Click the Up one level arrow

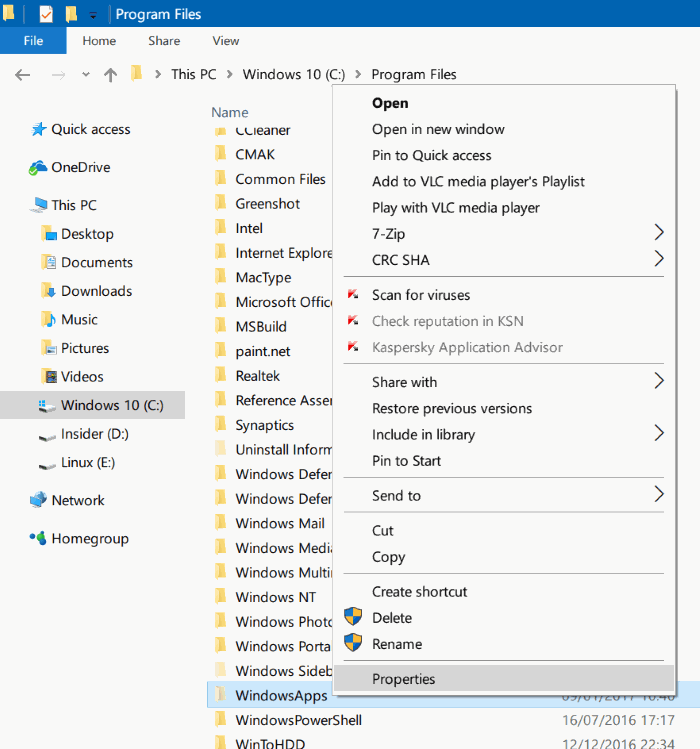coord(110,75)
